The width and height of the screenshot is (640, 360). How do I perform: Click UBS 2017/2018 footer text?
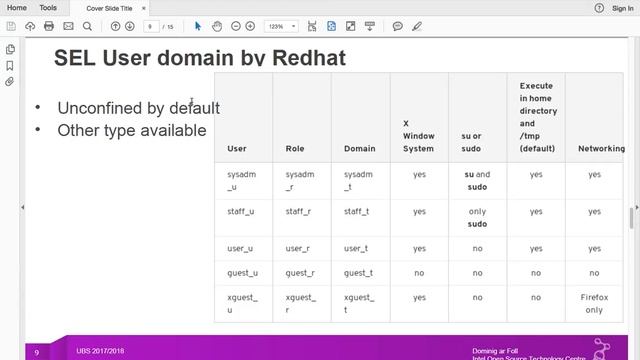tap(100, 351)
